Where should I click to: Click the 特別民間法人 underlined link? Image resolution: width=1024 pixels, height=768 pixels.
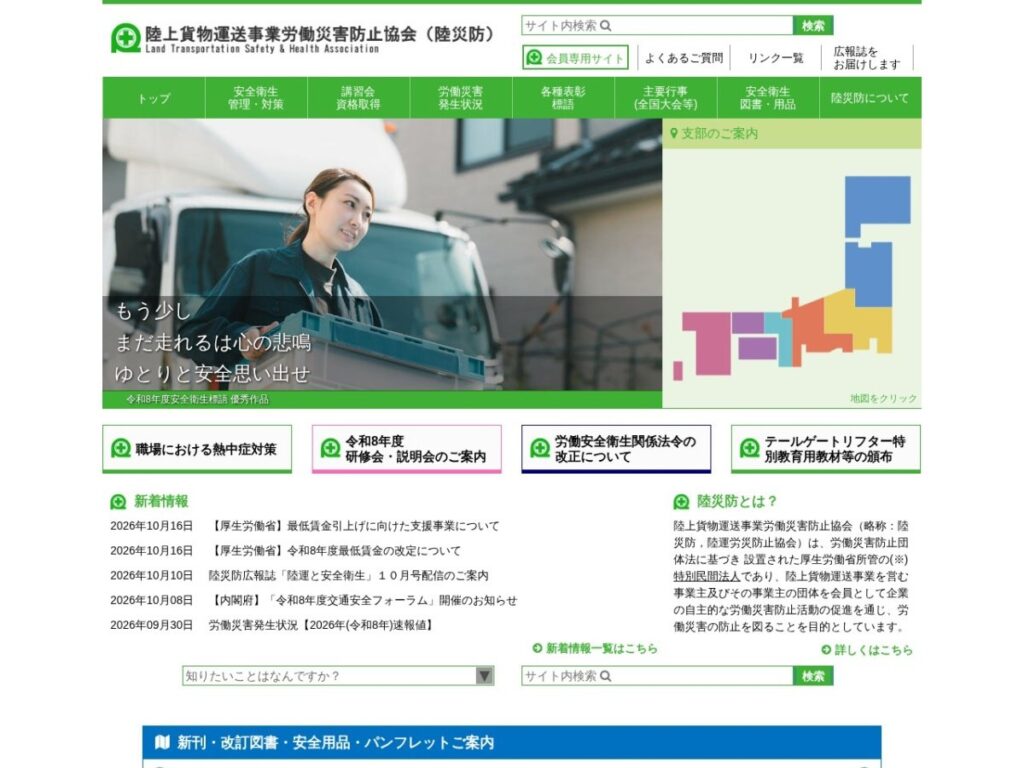(x=707, y=576)
